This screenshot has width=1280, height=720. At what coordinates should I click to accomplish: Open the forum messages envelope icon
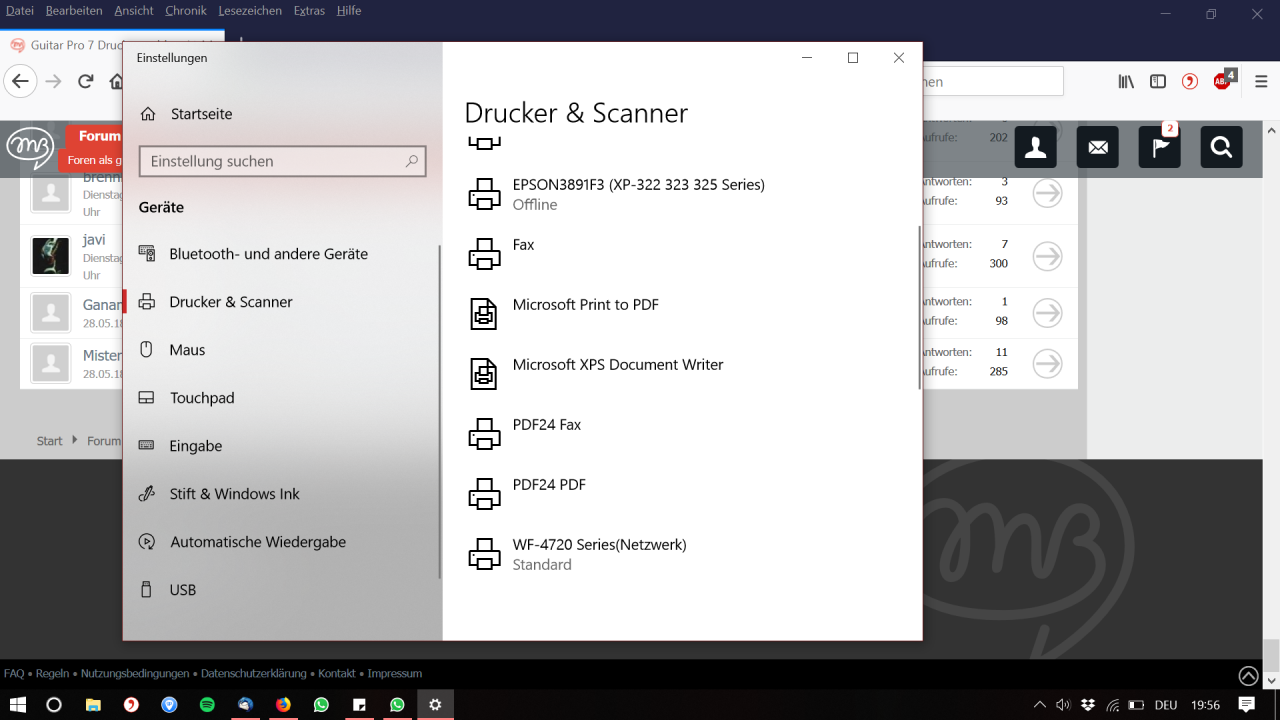[x=1097, y=147]
